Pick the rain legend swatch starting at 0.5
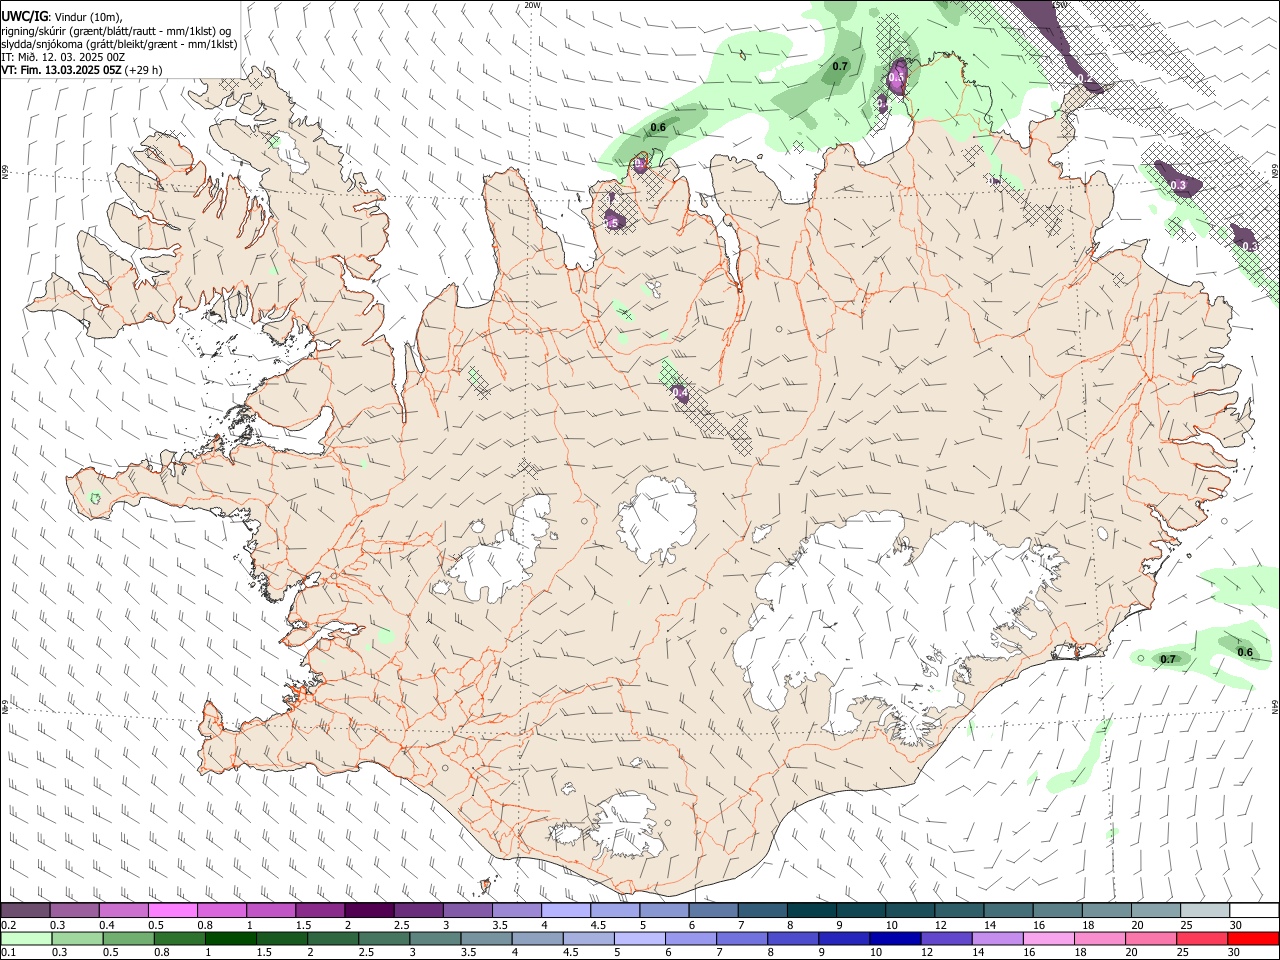Image resolution: width=1280 pixels, height=960 pixels. click(x=128, y=938)
